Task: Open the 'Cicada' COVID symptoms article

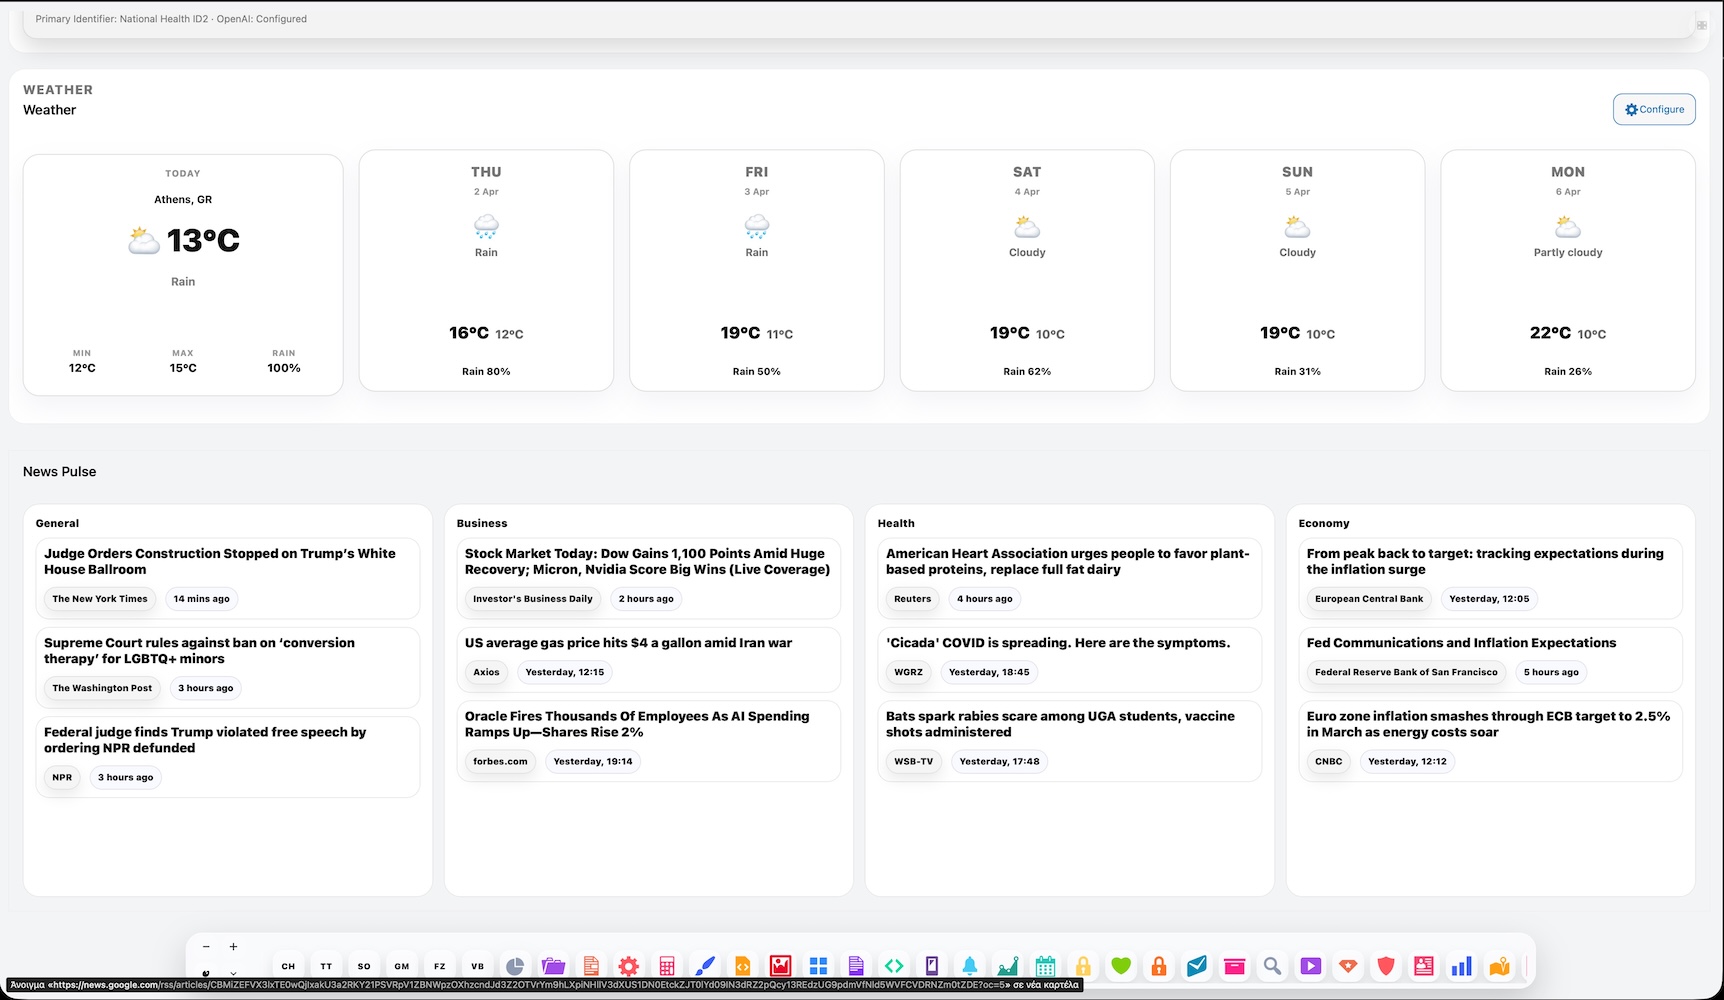Action: coord(1058,643)
